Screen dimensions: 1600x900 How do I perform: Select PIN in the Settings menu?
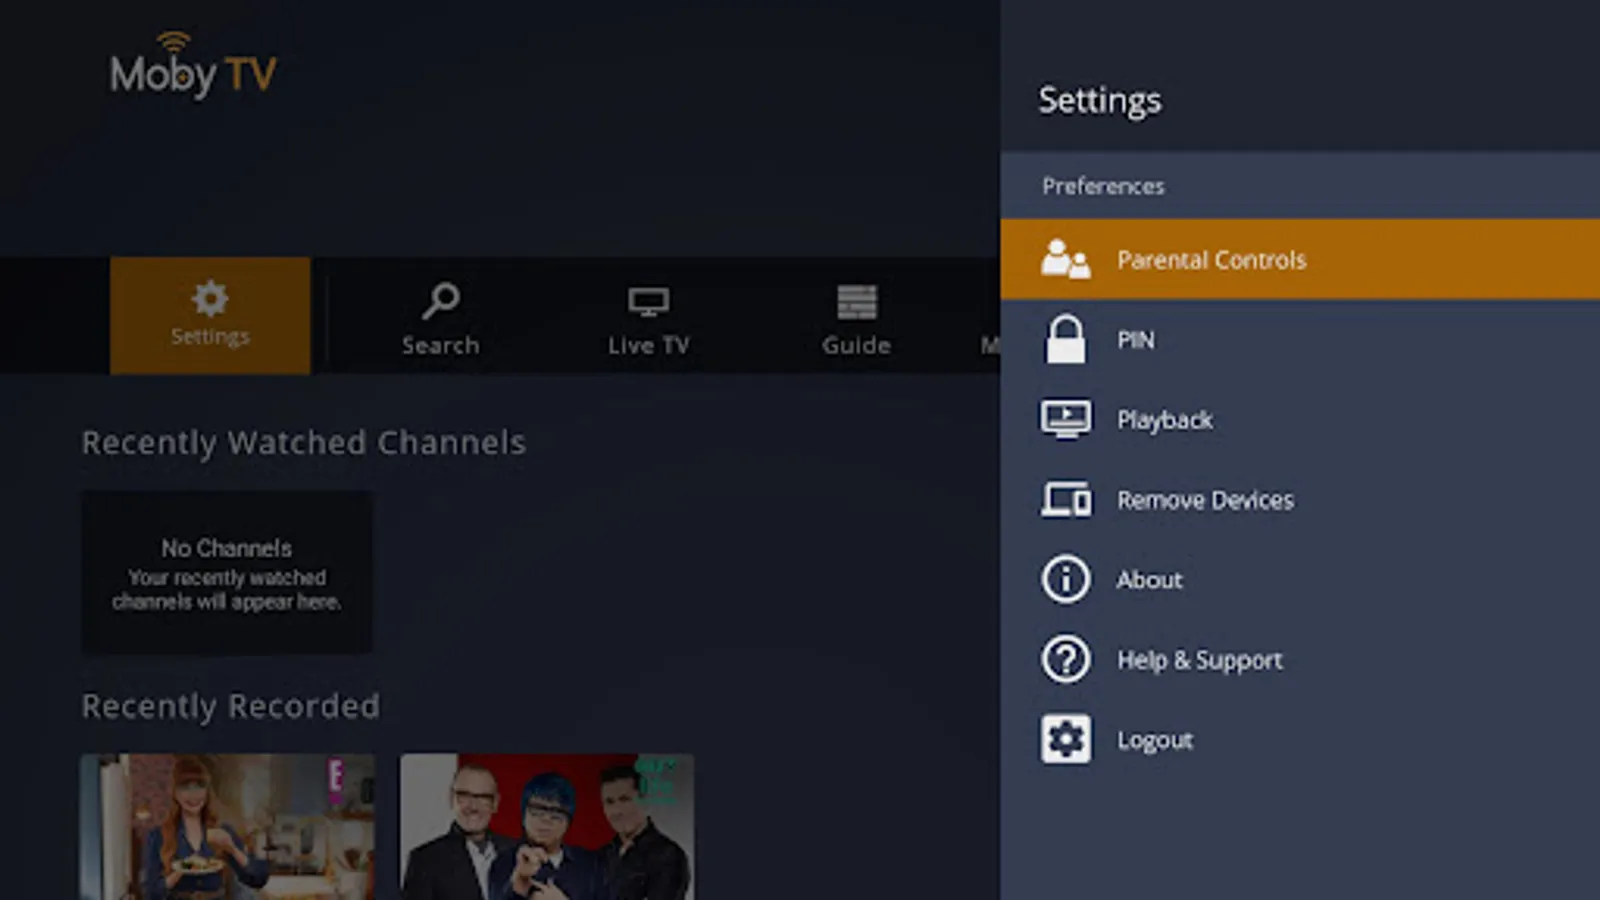pyautogui.click(x=1136, y=340)
